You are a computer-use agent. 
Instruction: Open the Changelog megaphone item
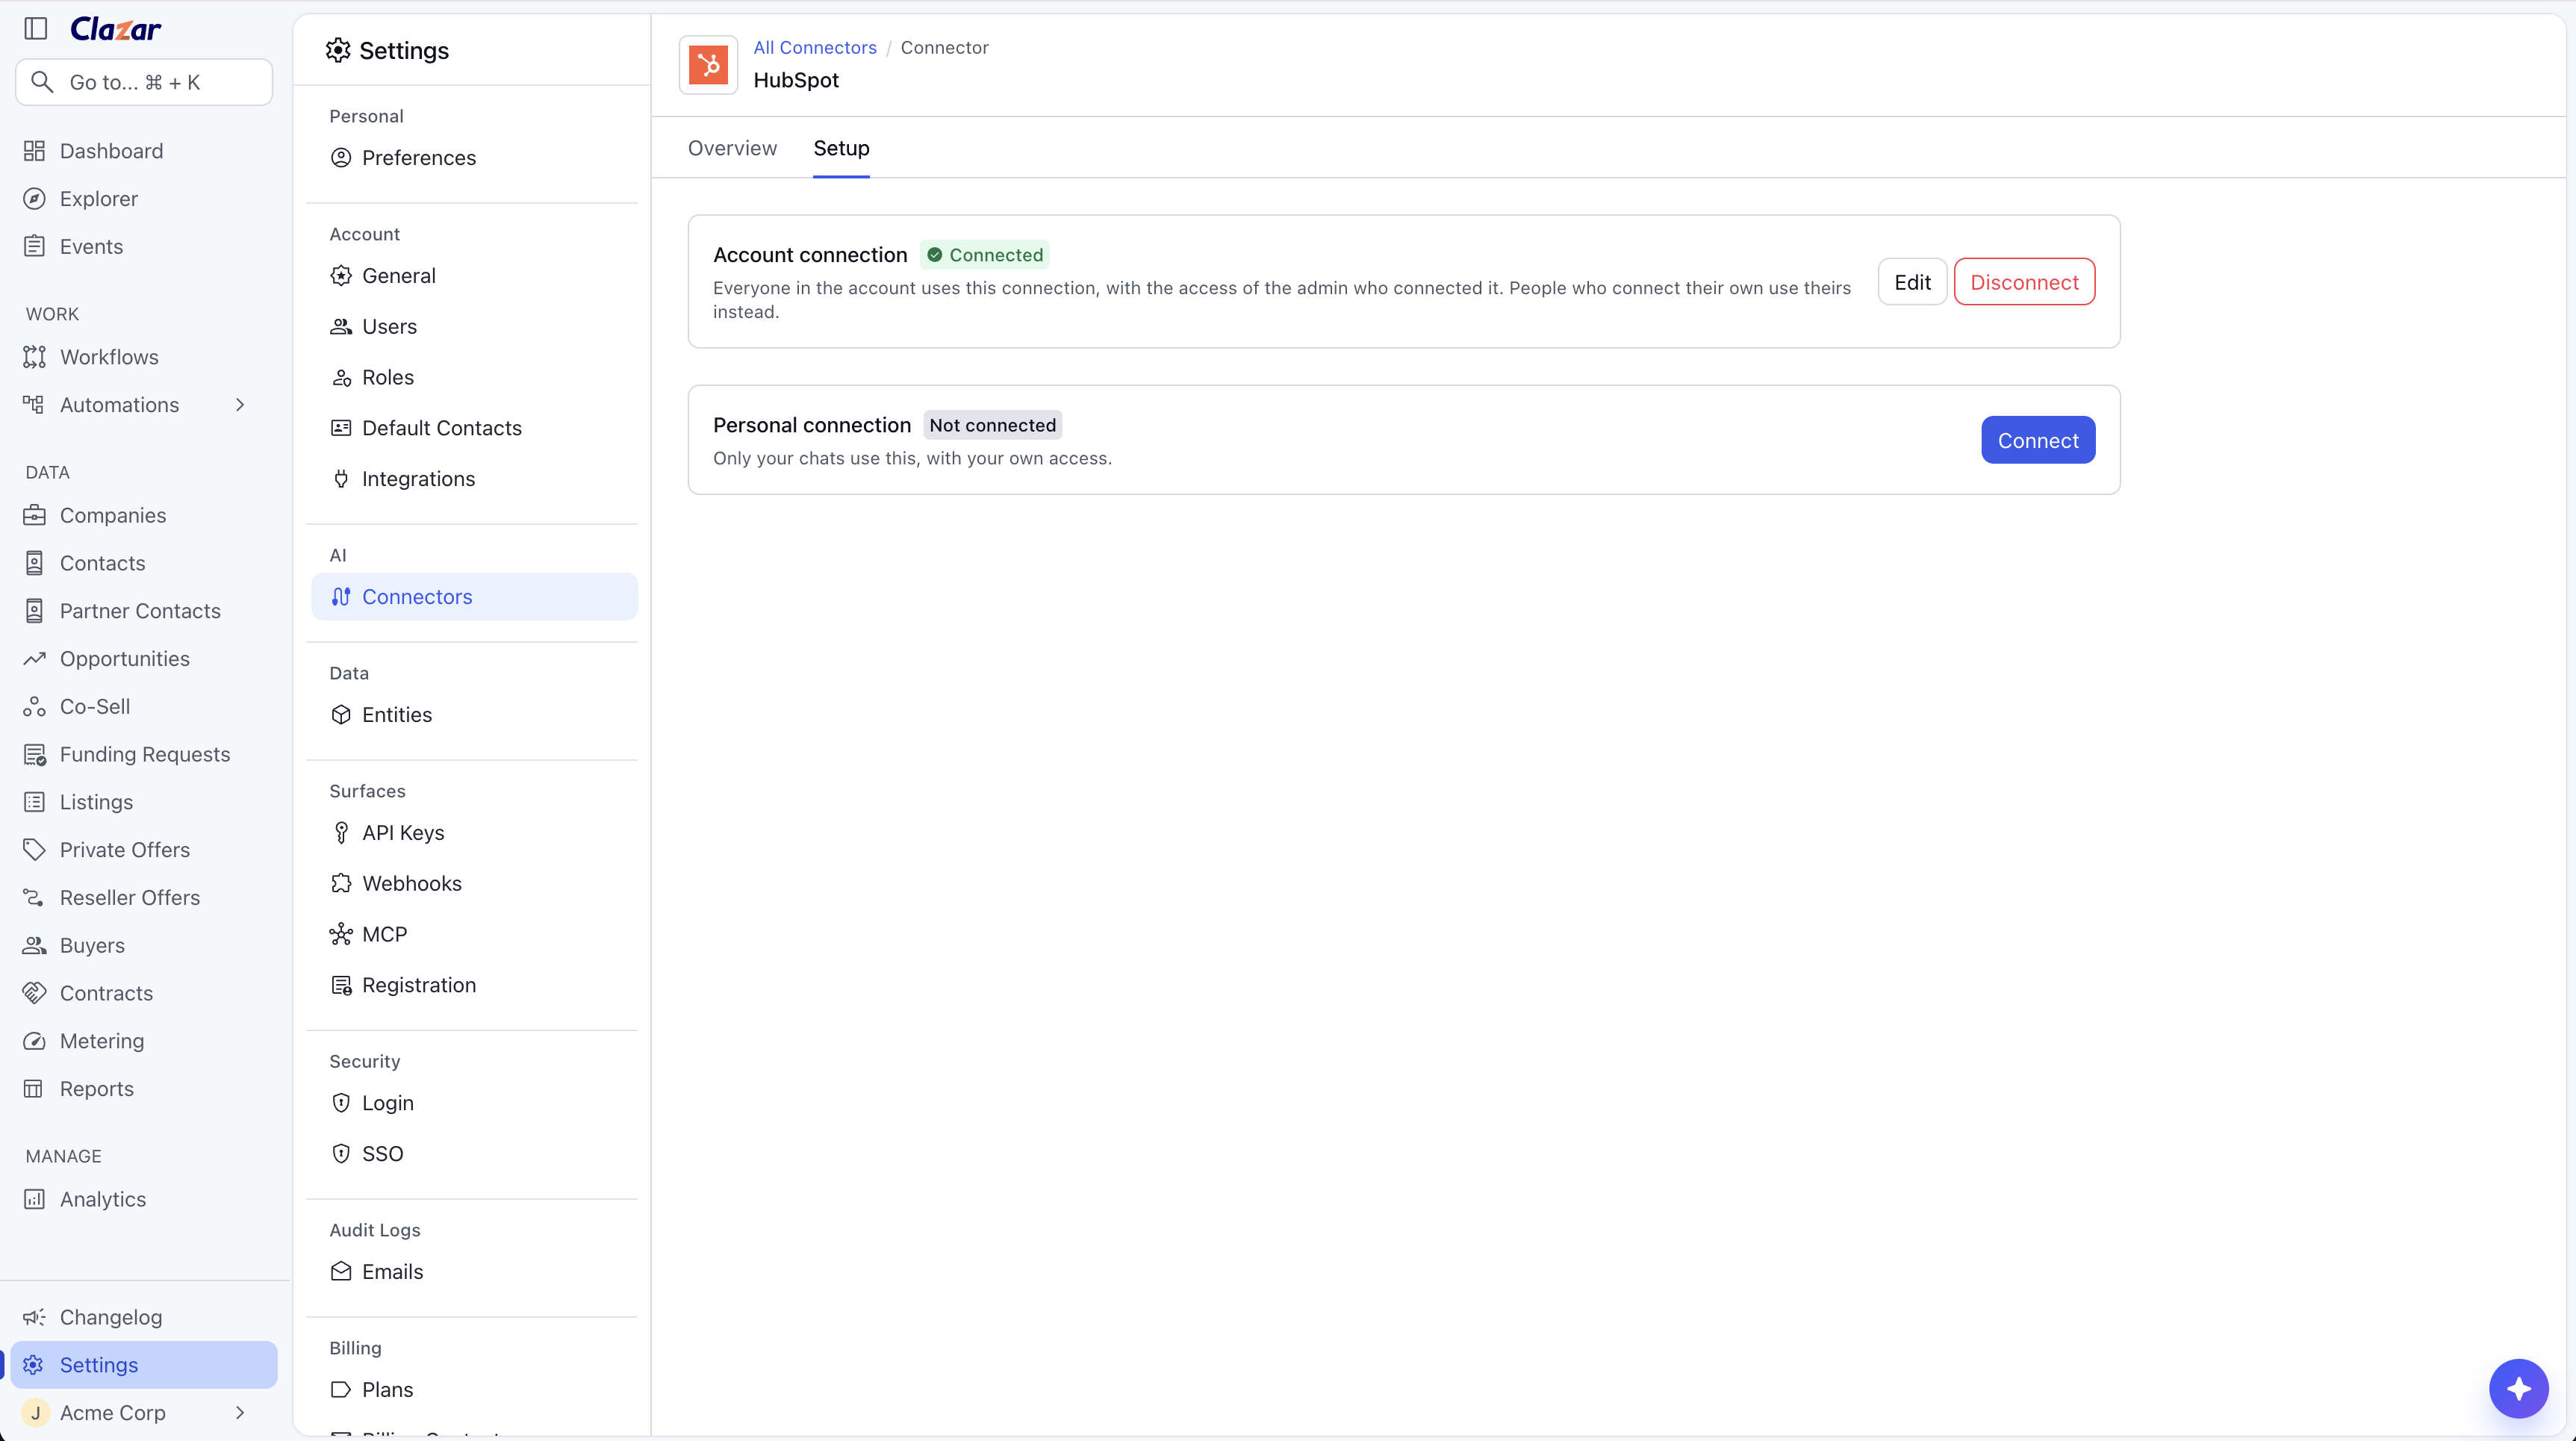point(111,1317)
